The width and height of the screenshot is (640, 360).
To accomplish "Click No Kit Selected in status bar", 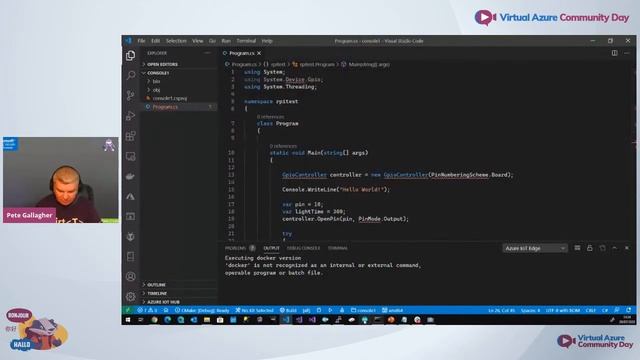I will (254, 310).
